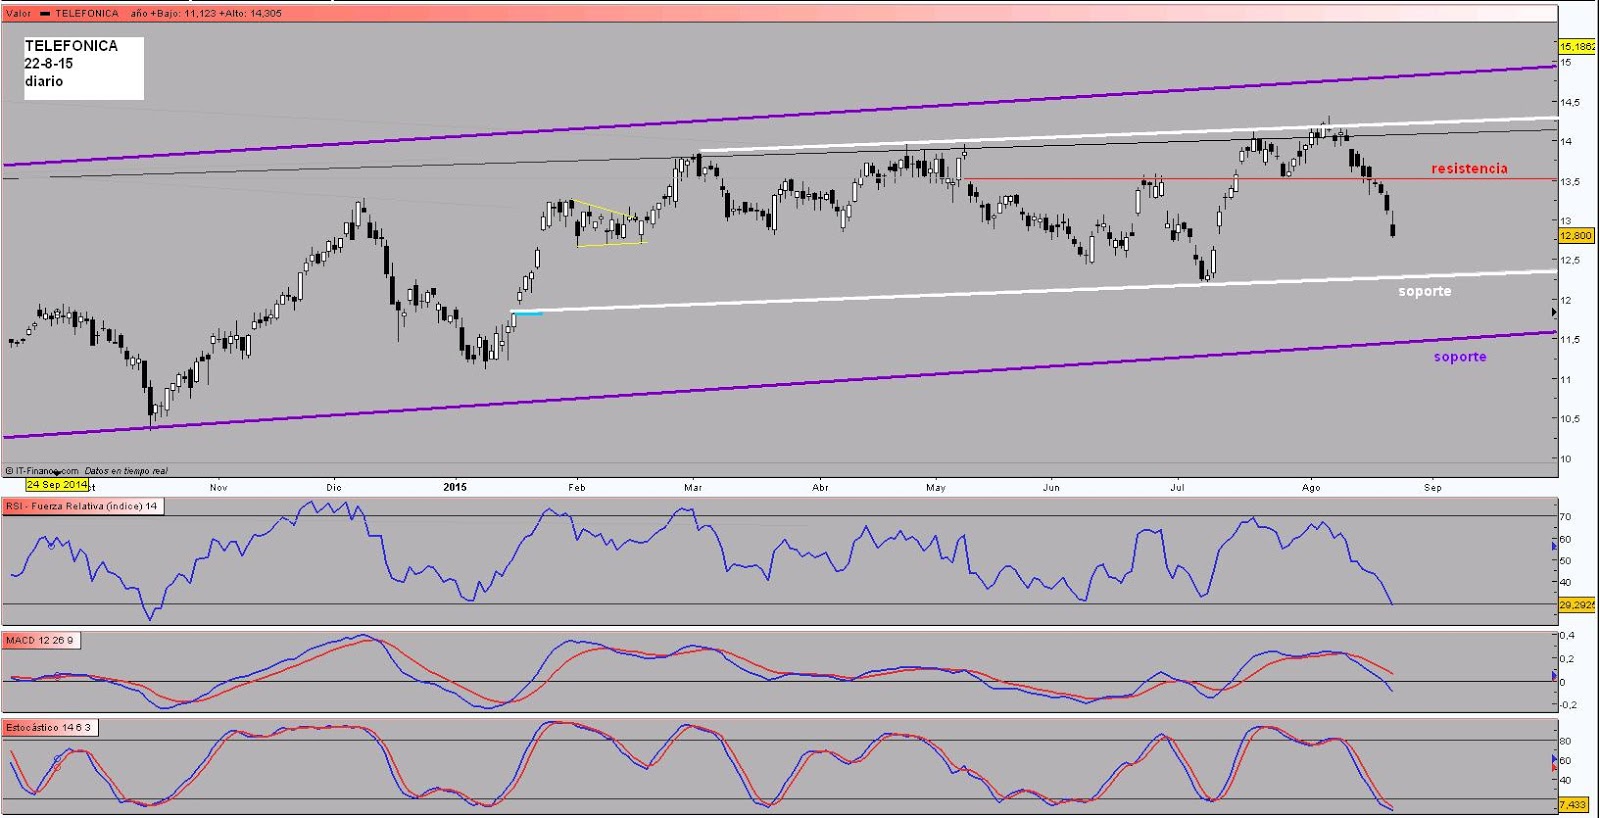Click the 'Ago' month label on the time axis
The width and height of the screenshot is (1600, 818).
pyautogui.click(x=1311, y=488)
